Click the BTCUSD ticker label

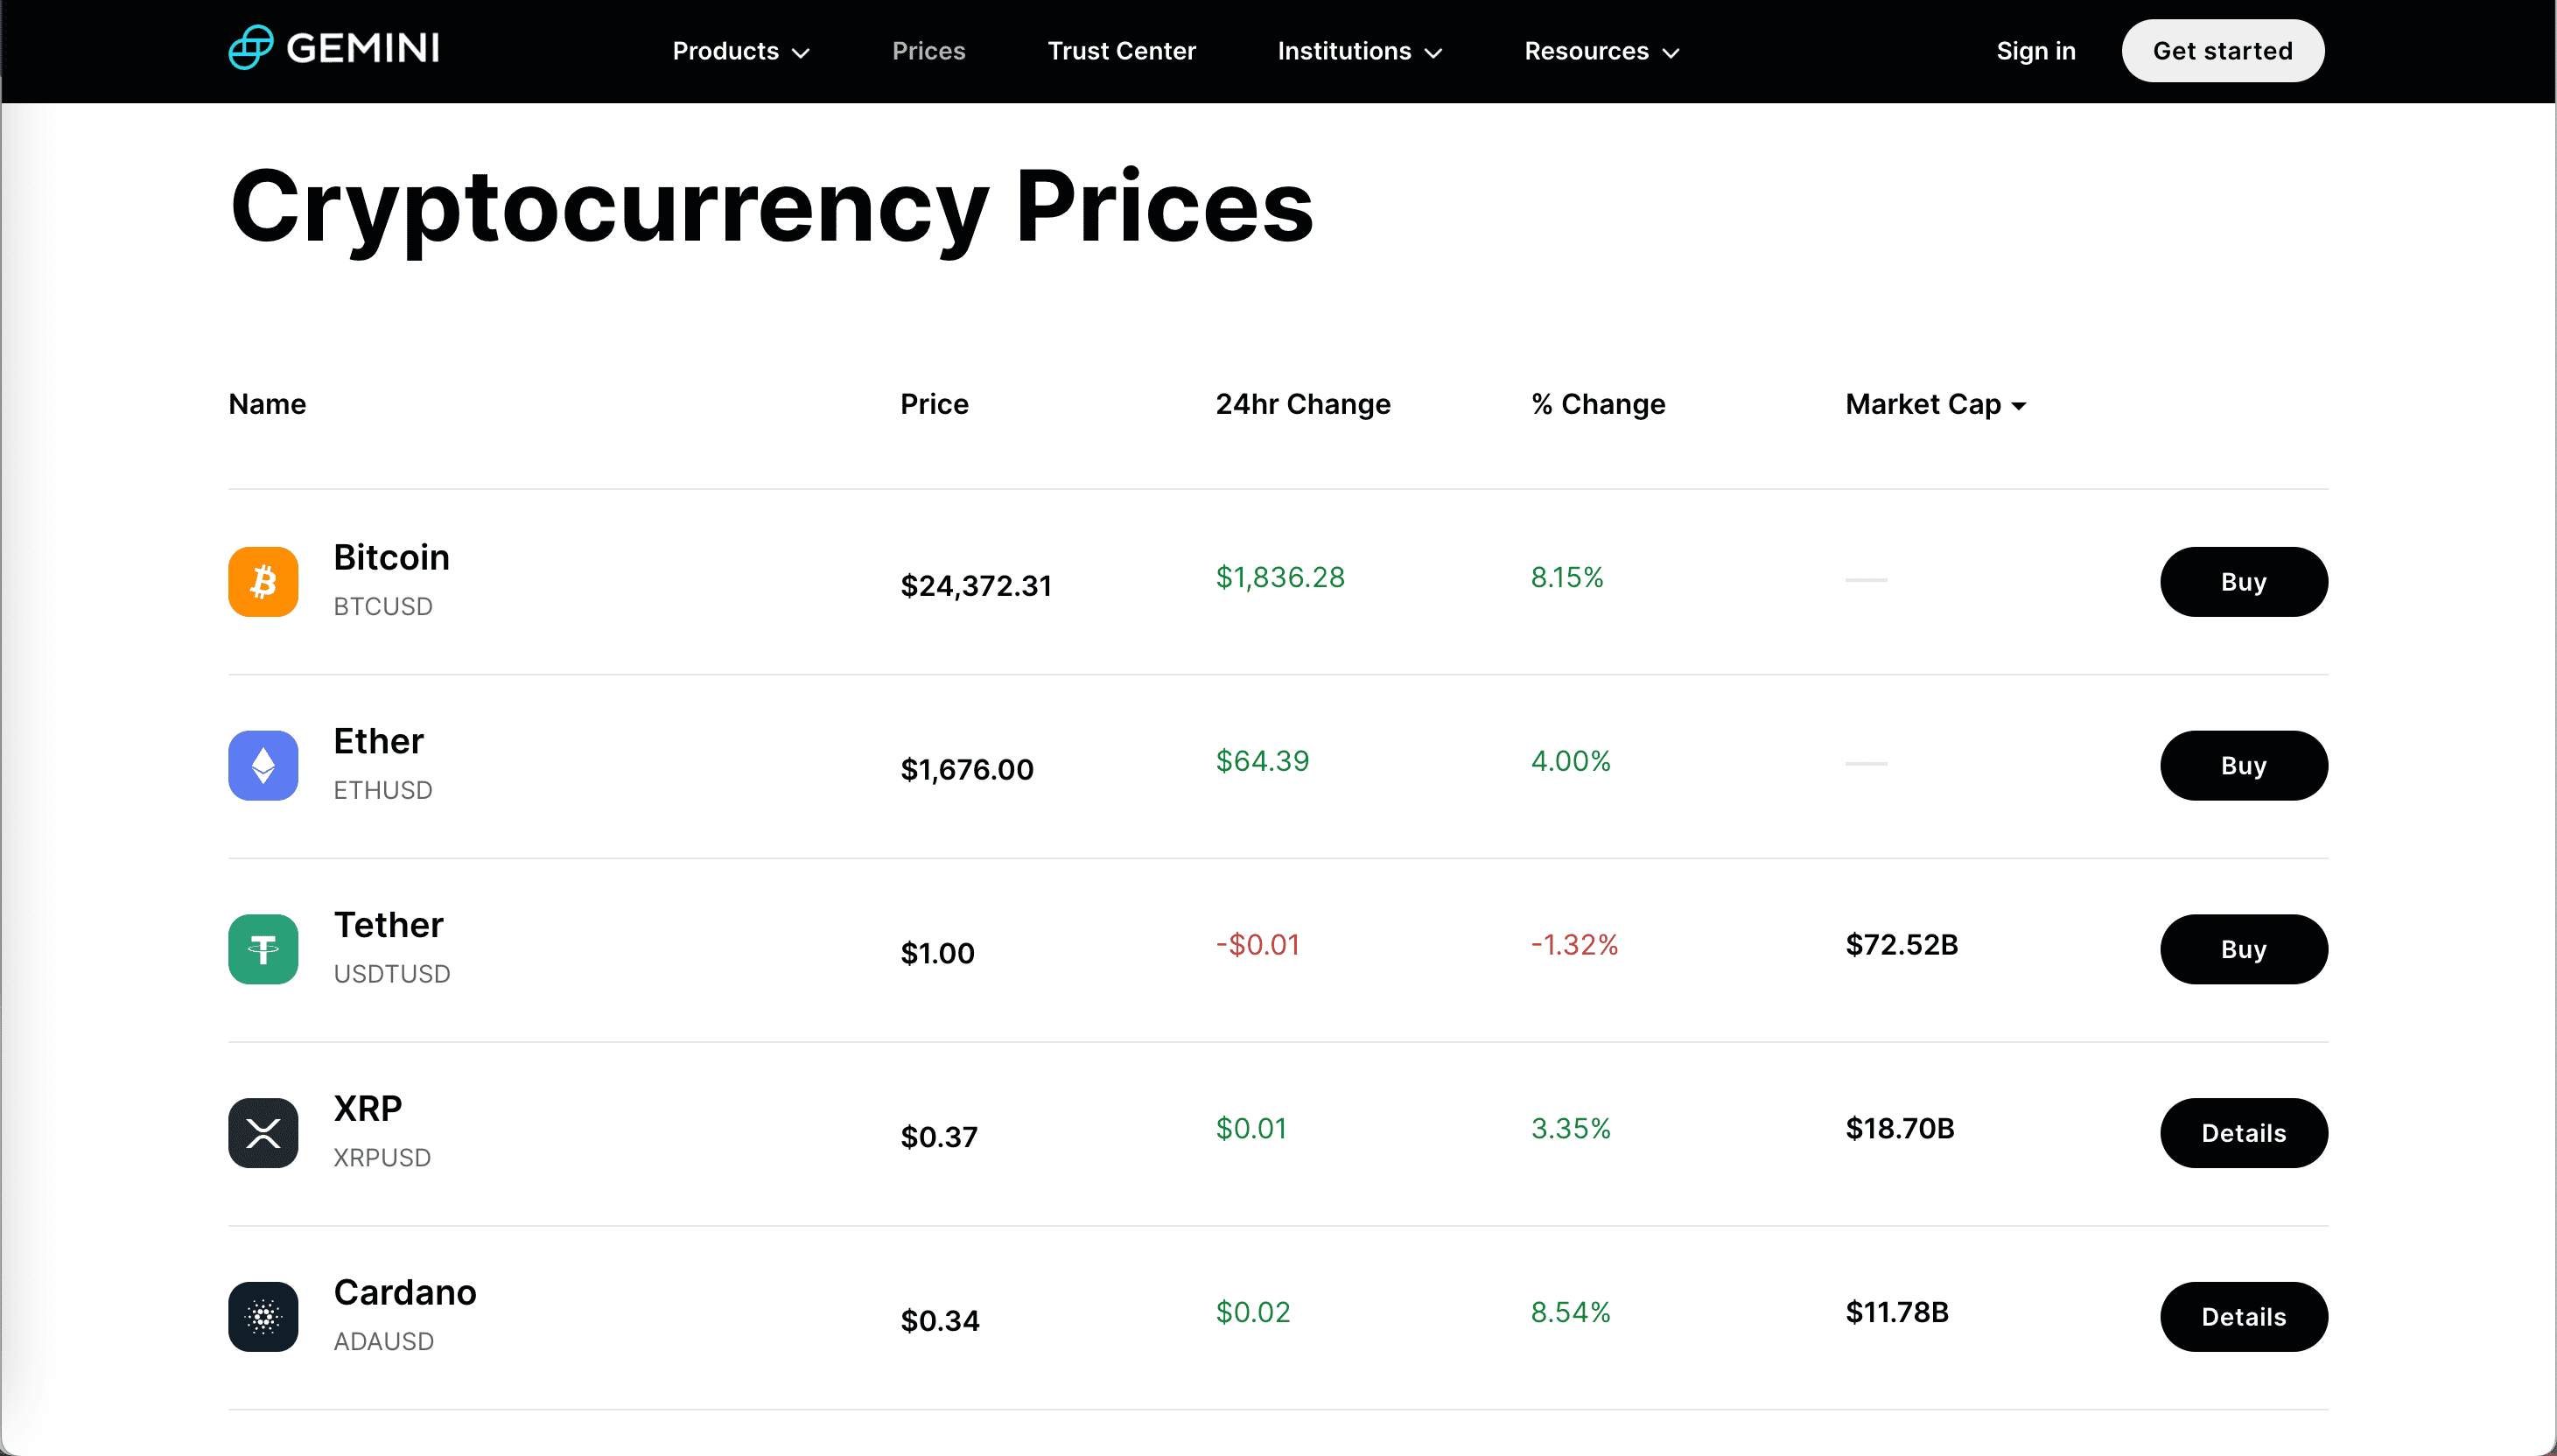click(382, 606)
